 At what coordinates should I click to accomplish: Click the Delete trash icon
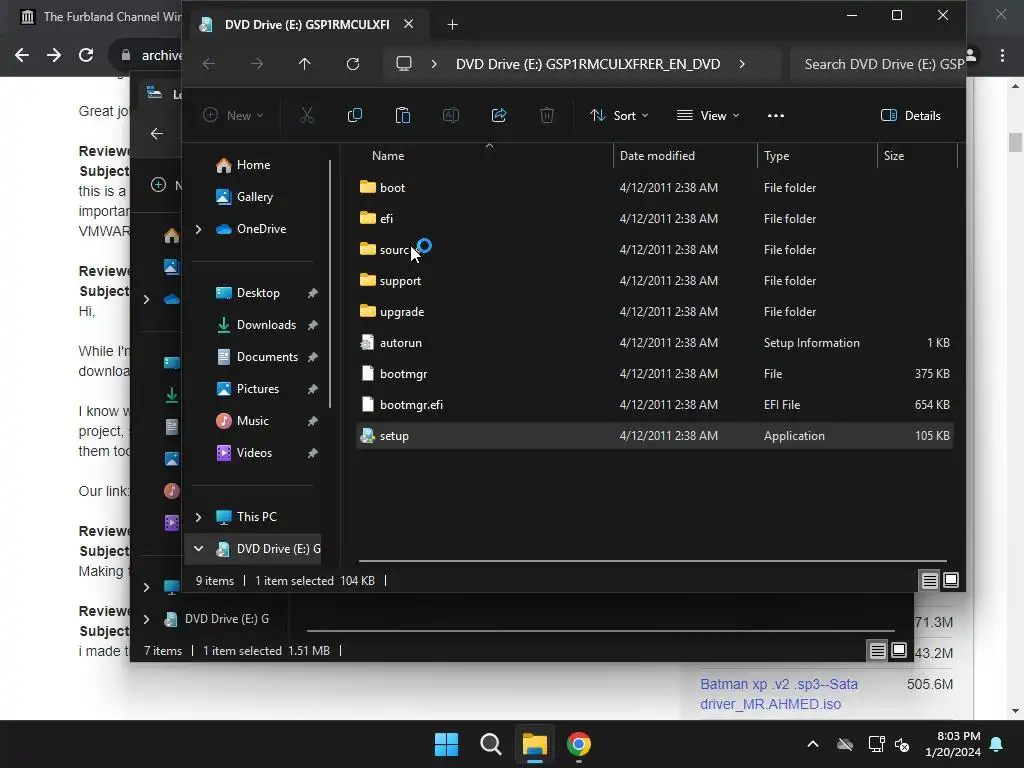tap(547, 116)
